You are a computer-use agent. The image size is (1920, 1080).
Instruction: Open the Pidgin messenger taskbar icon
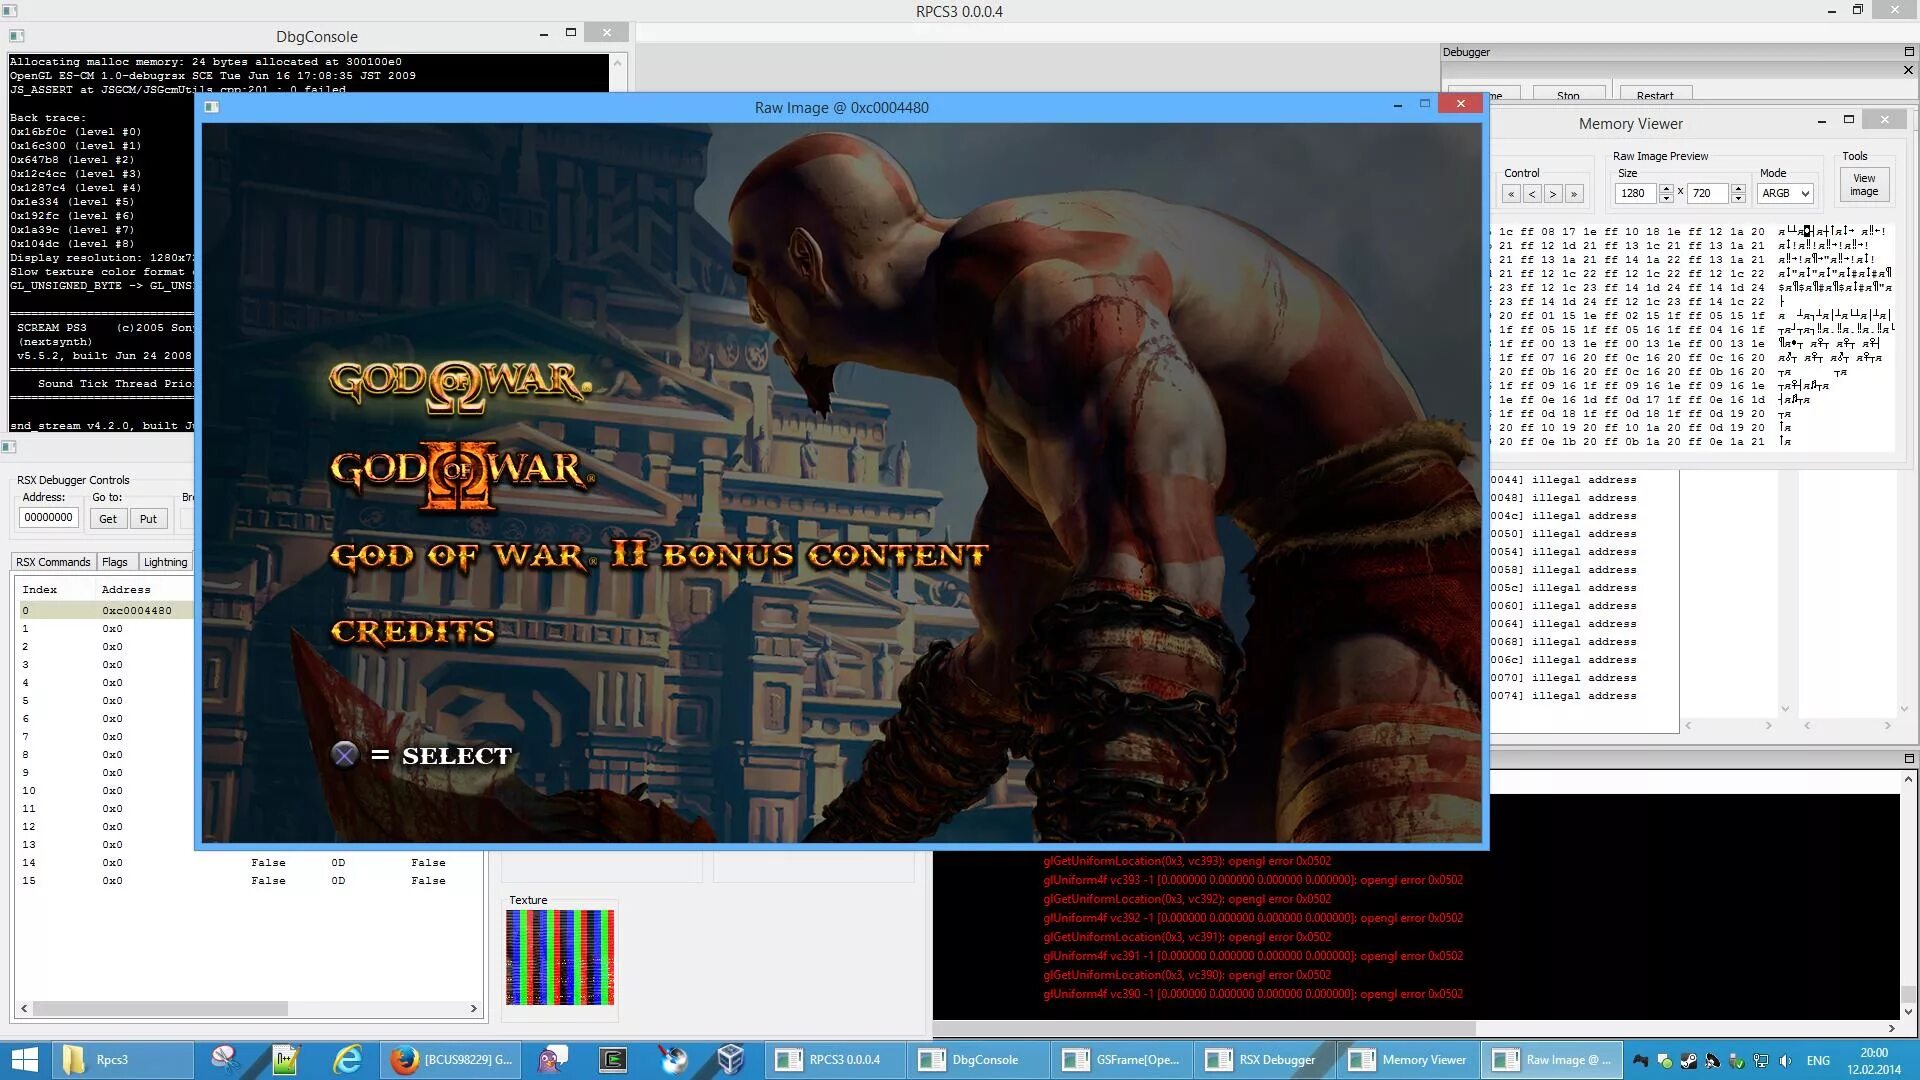[552, 1059]
